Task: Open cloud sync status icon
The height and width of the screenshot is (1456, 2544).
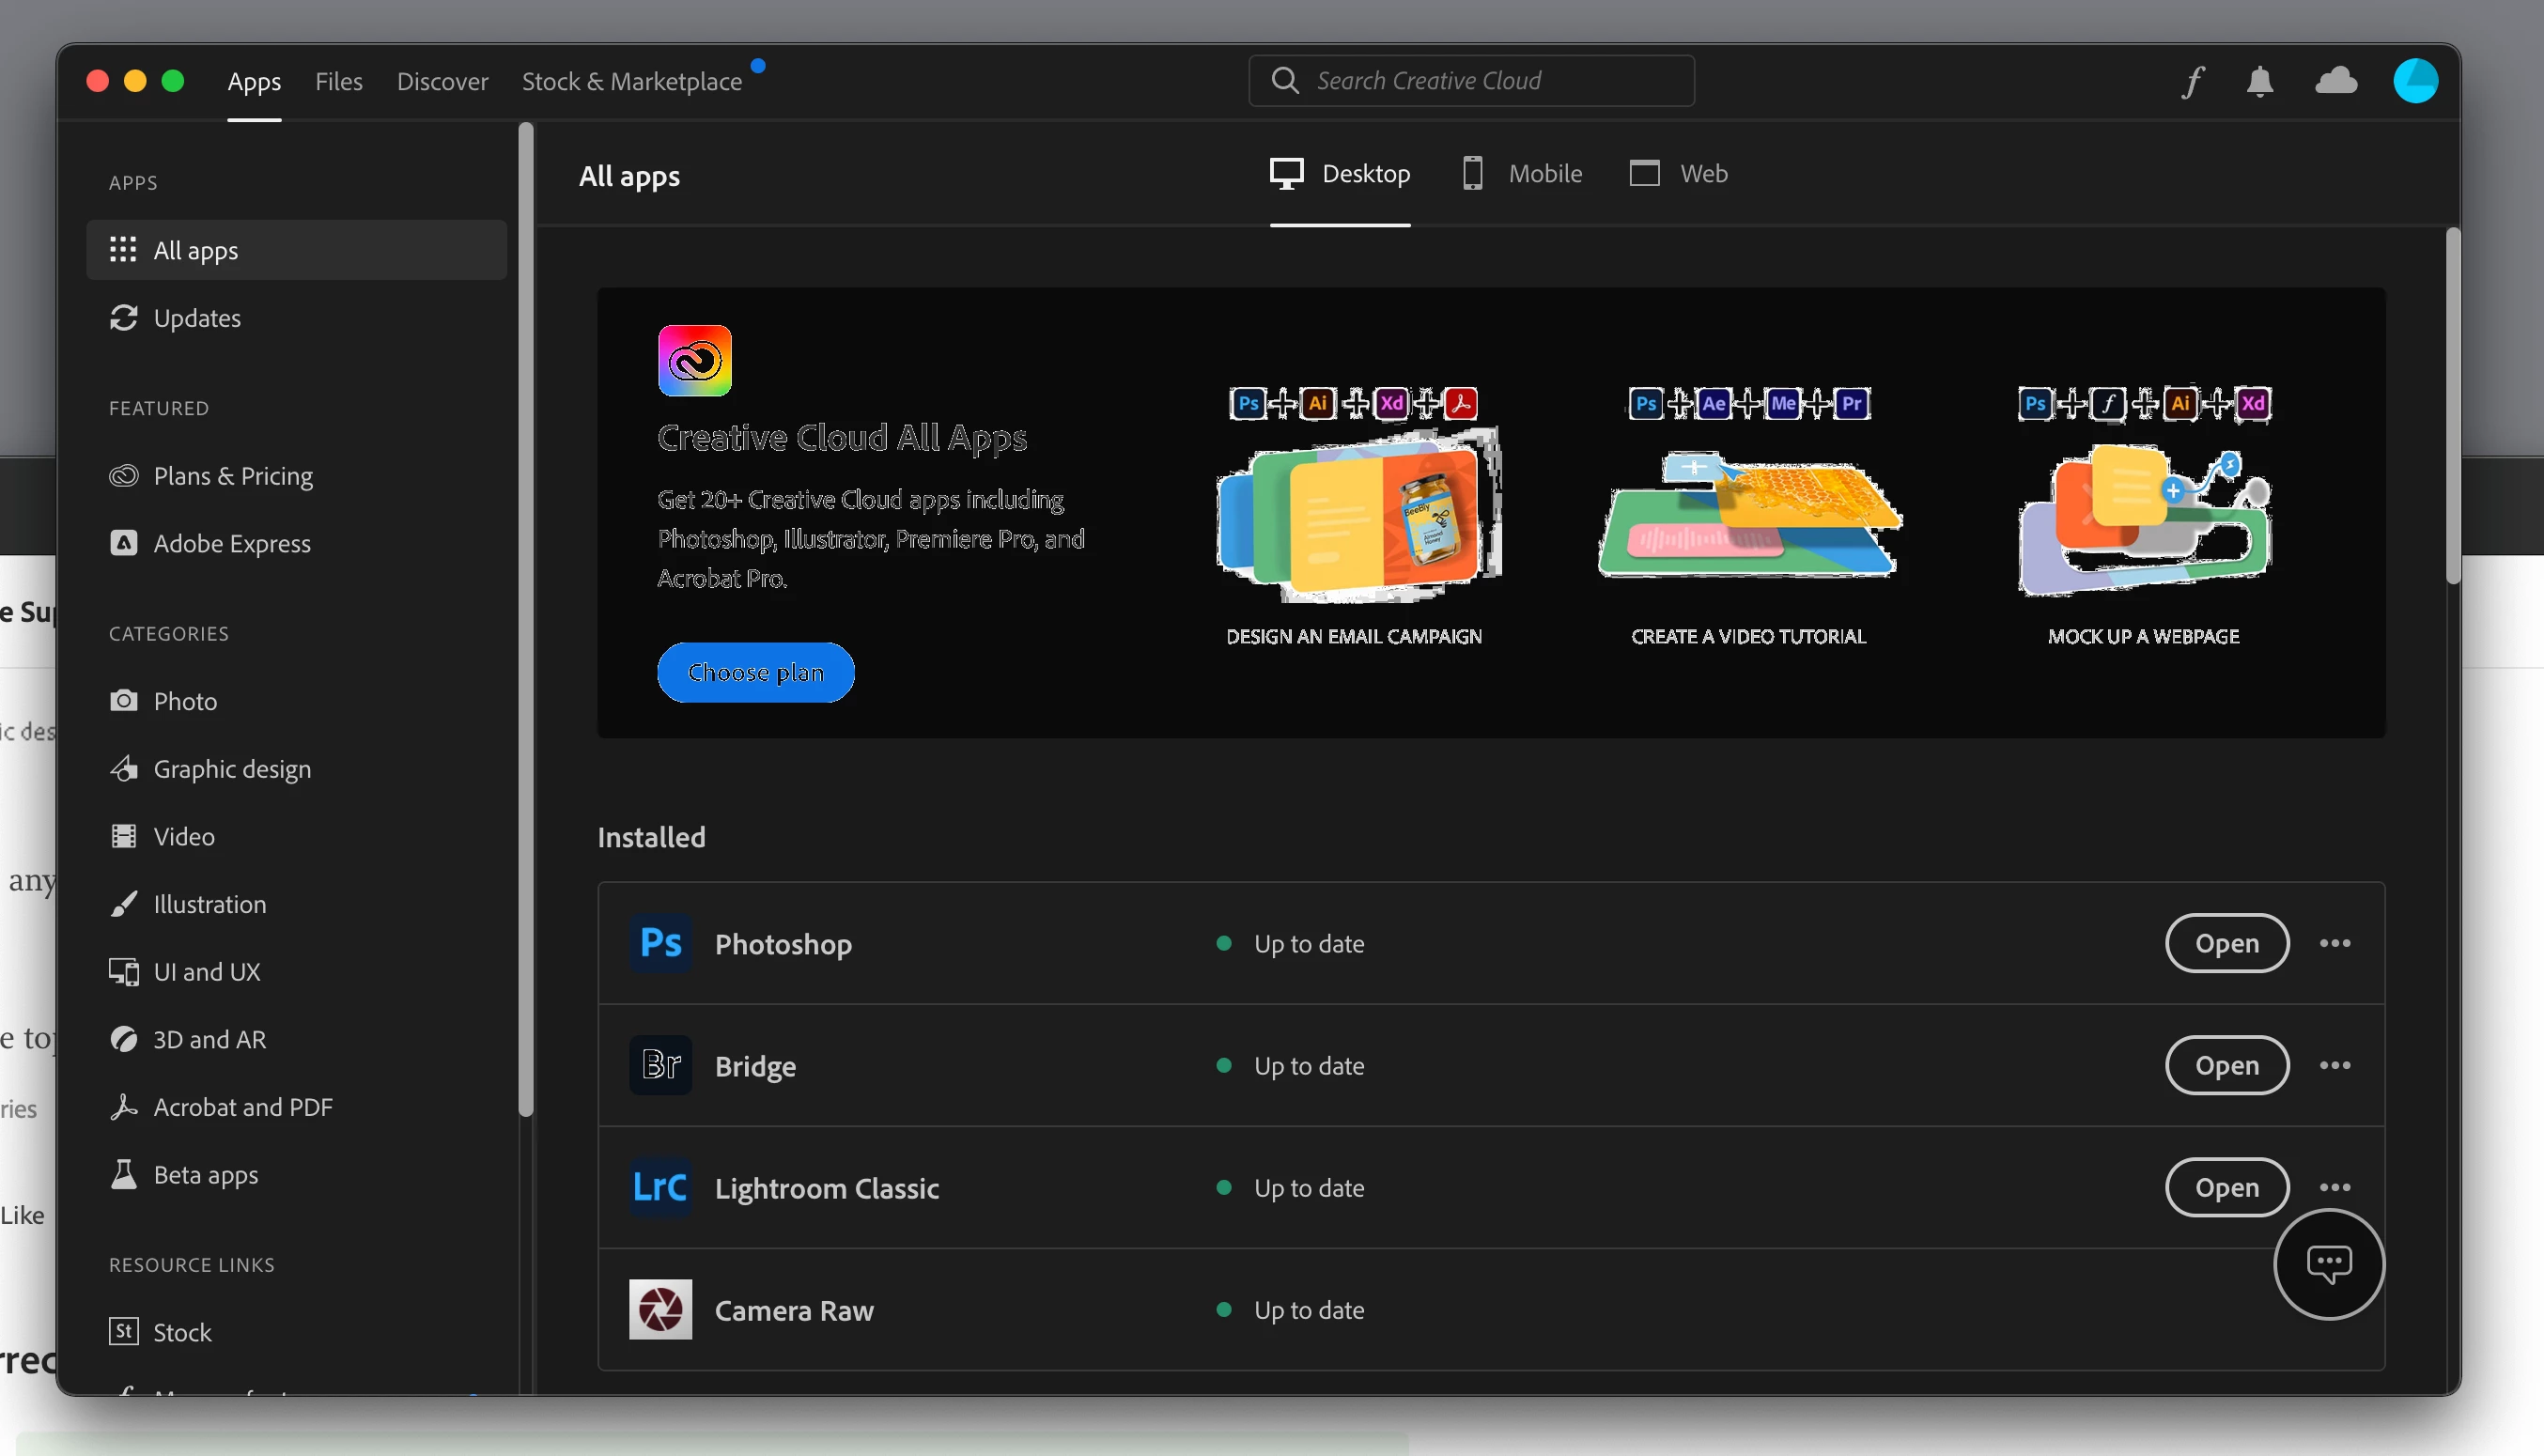Action: [2335, 81]
